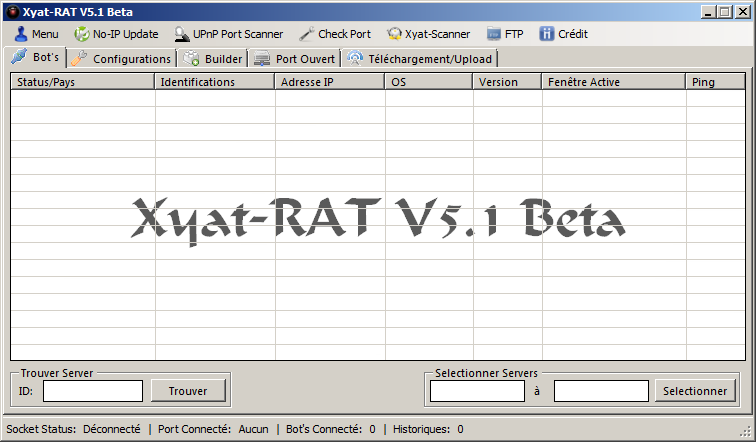The height and width of the screenshot is (442, 756).
Task: Click the Selectionner button
Action: (x=695, y=391)
